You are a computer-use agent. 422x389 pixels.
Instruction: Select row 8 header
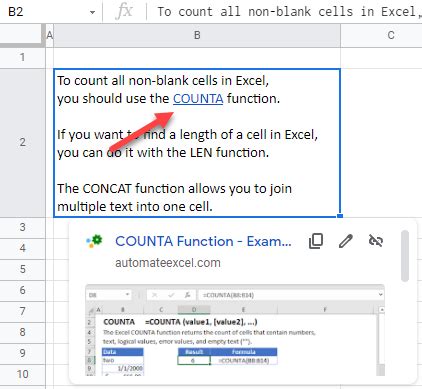22,332
